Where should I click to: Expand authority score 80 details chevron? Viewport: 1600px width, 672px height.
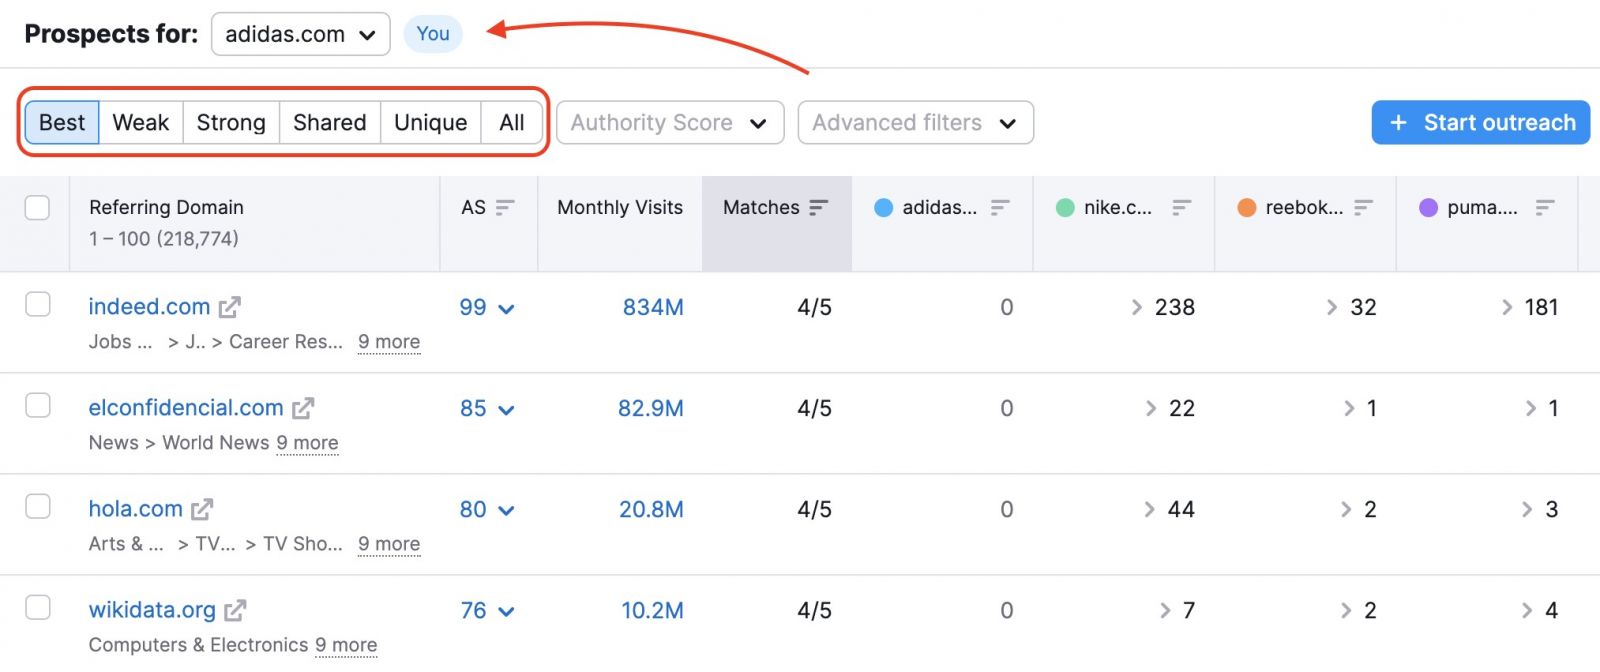(506, 511)
